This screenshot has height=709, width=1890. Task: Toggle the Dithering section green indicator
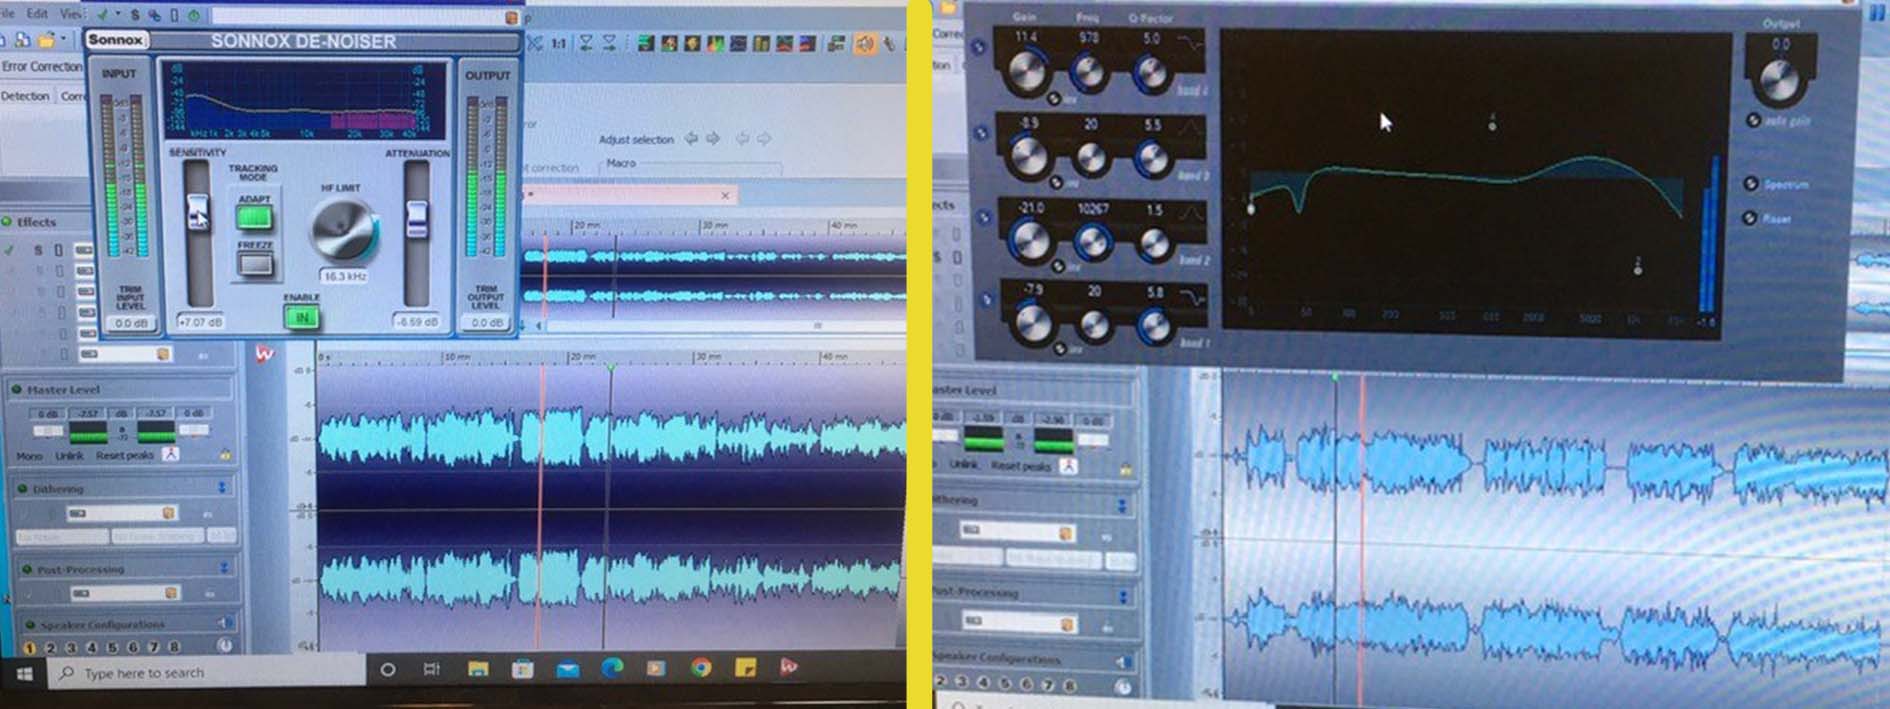[x=22, y=489]
